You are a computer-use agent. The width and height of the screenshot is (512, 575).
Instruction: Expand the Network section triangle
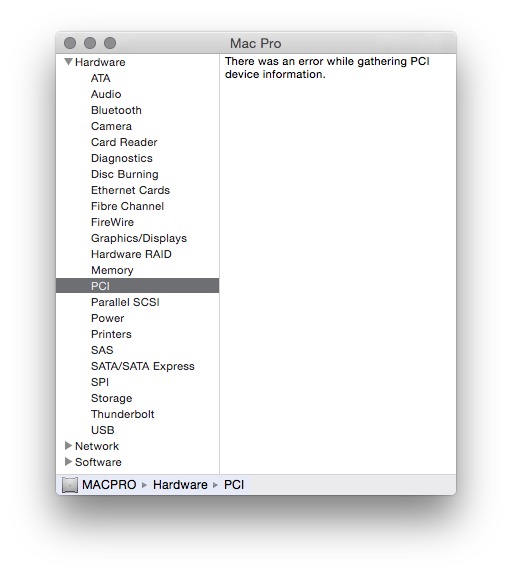tap(68, 446)
